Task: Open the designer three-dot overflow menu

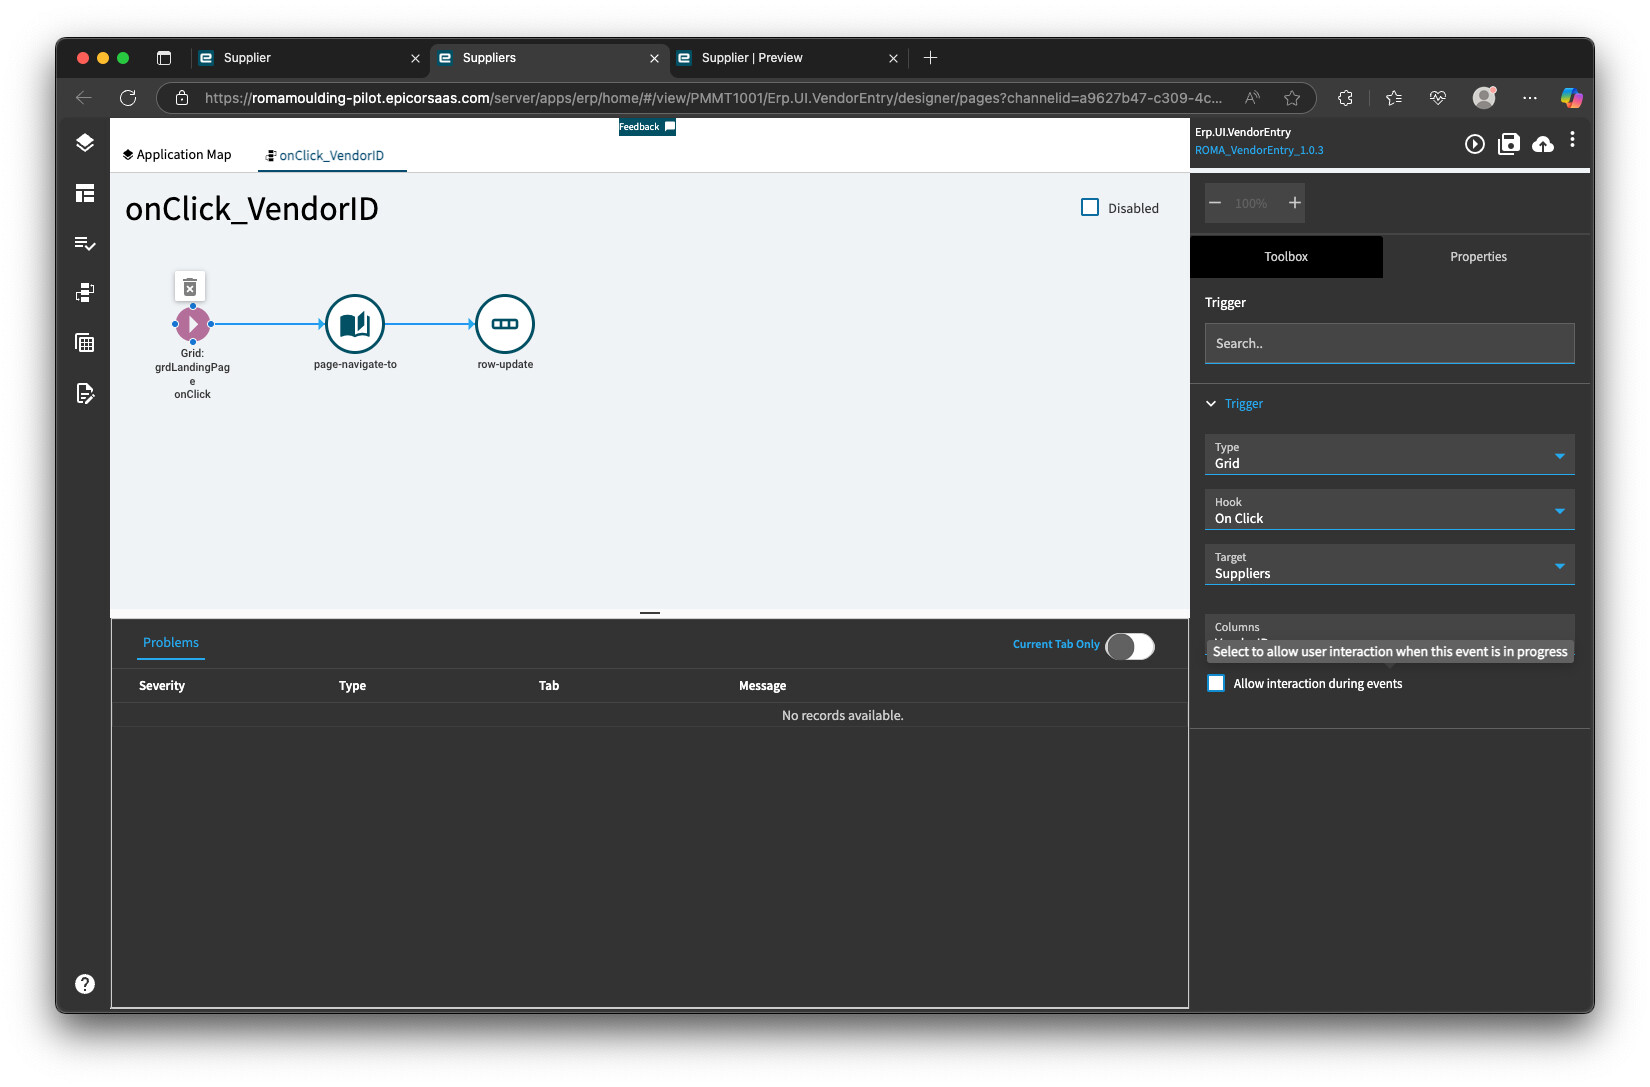Action: [x=1573, y=140]
